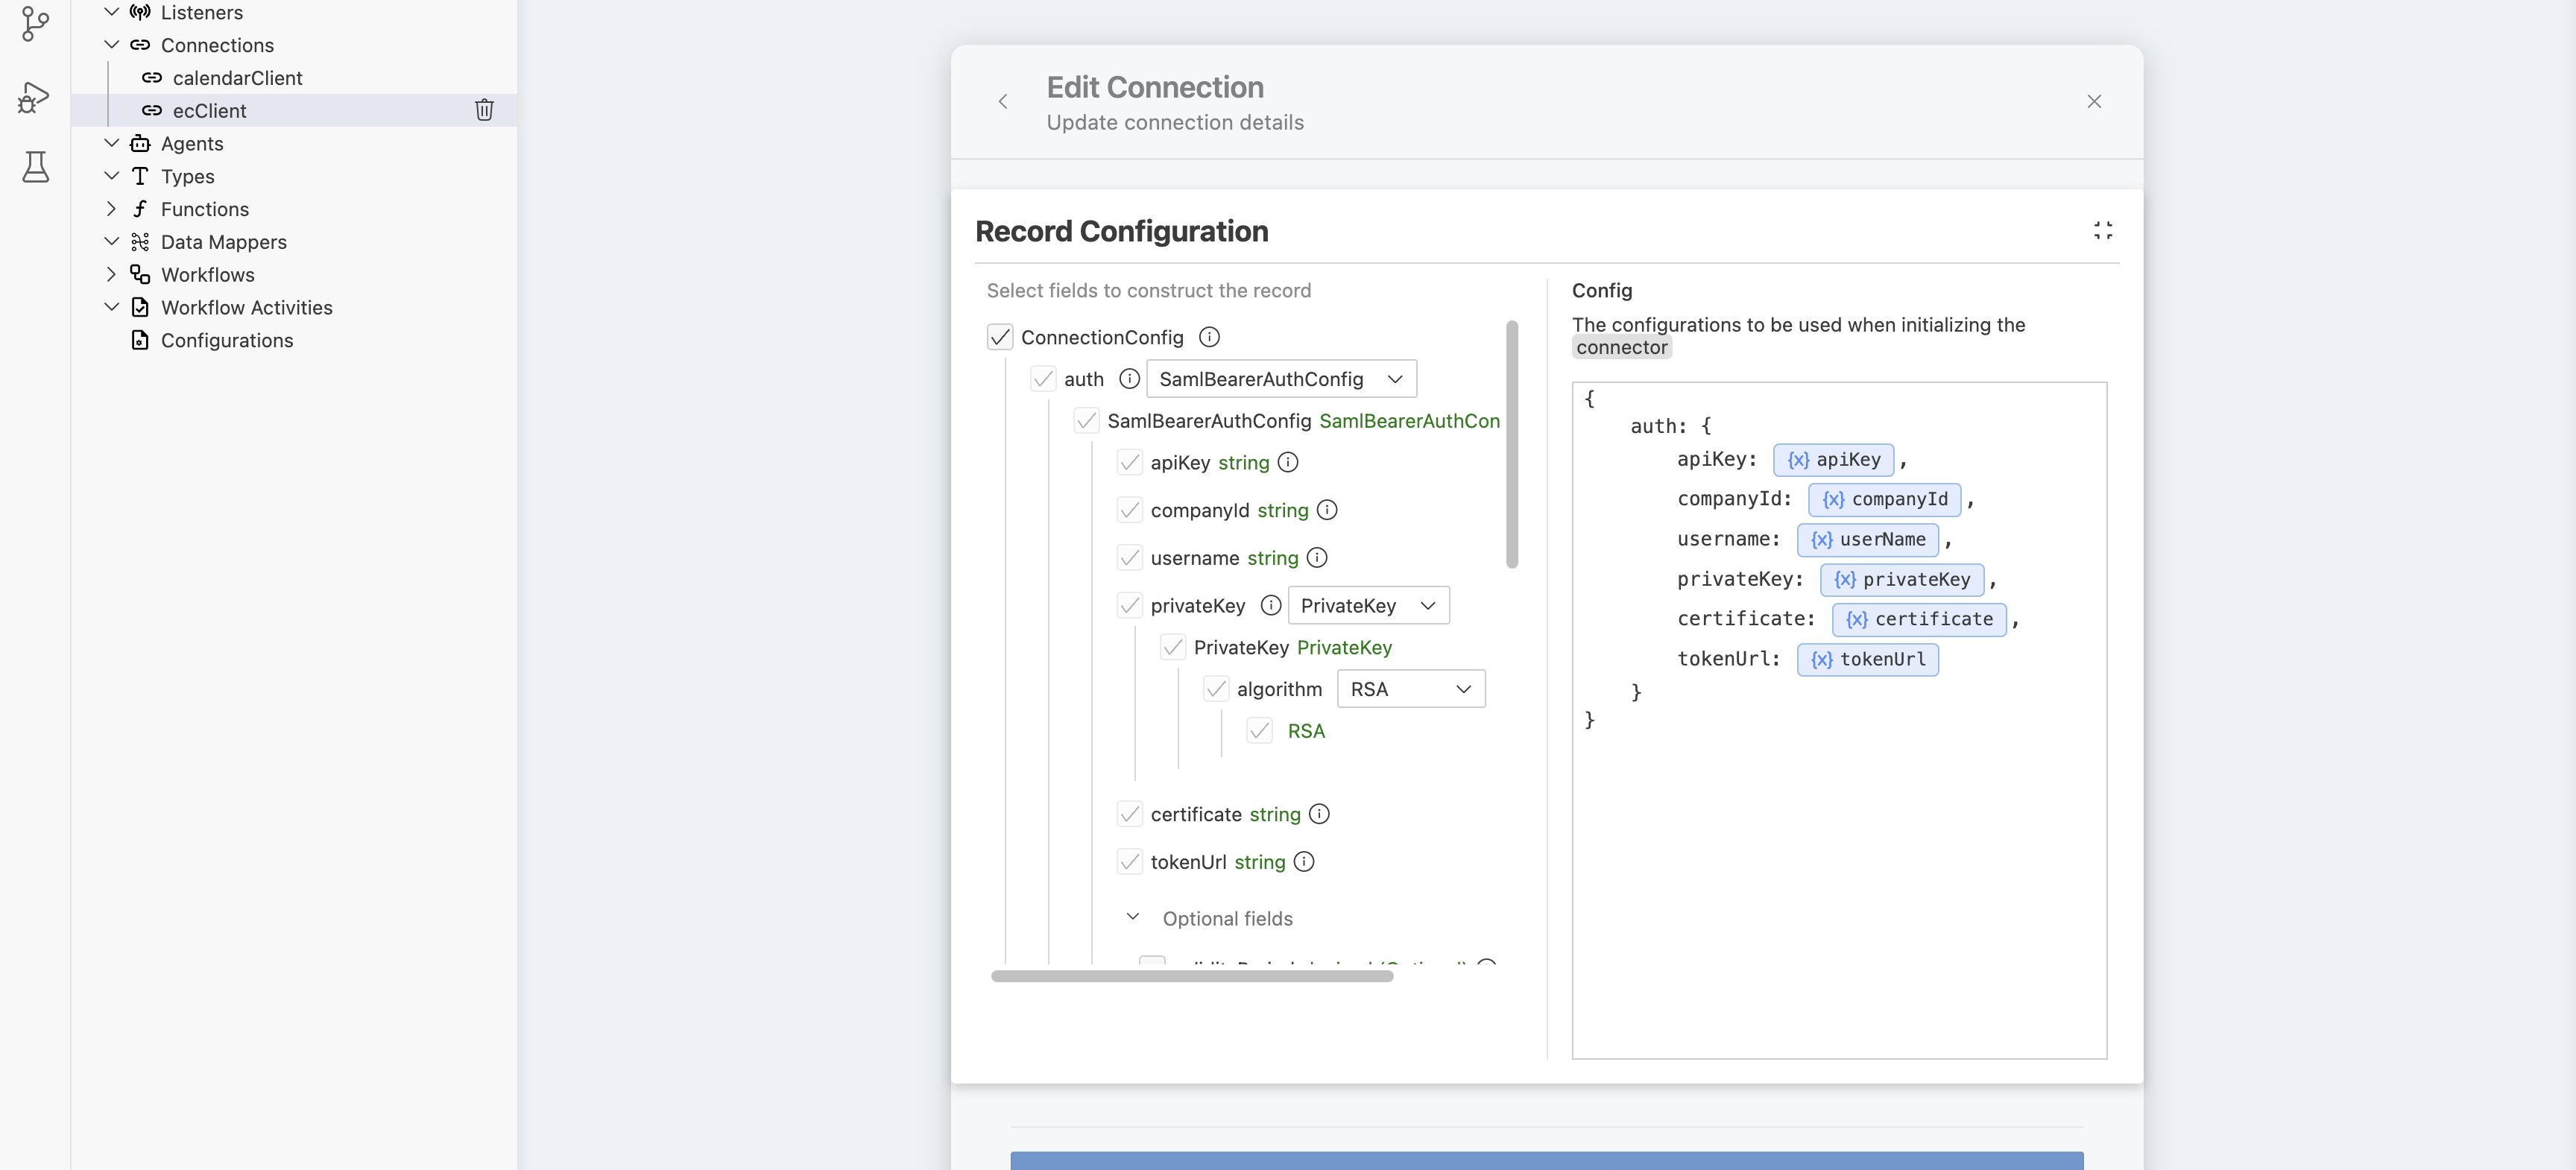The image size is (2576, 1170).
Task: Toggle the ConnectionConfig checkbox
Action: coord(1000,337)
